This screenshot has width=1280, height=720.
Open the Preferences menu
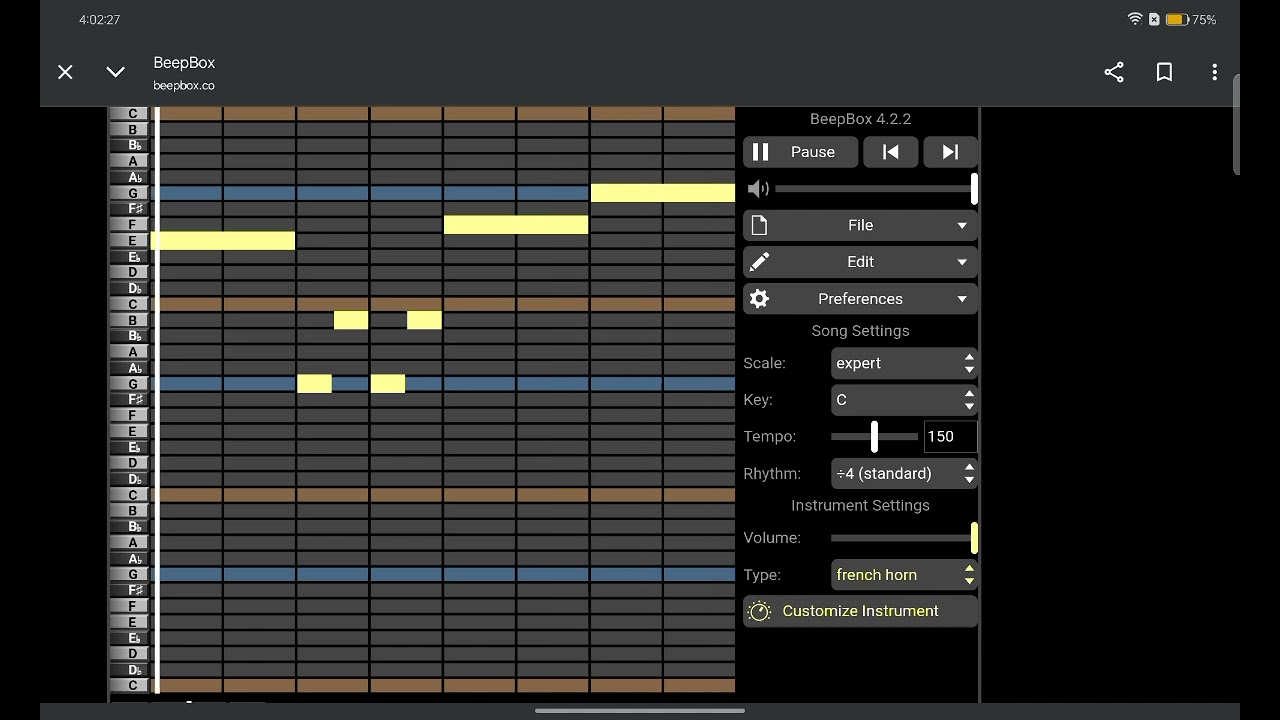(860, 299)
